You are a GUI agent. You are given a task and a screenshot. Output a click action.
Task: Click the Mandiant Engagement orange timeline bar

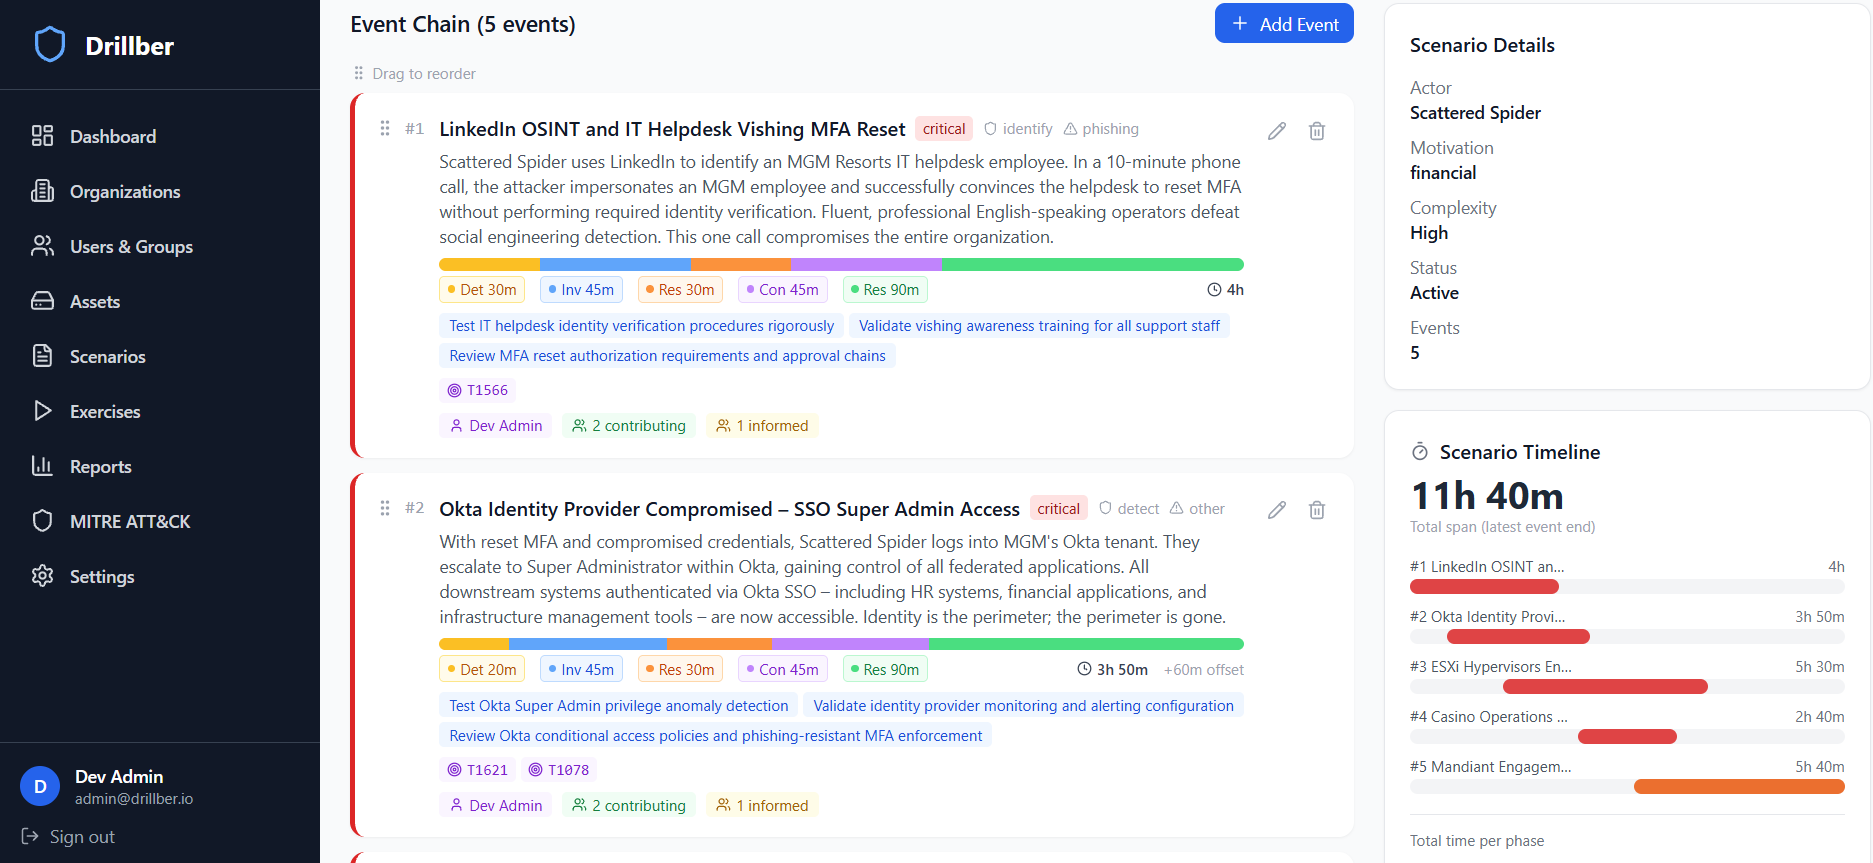(x=1739, y=787)
